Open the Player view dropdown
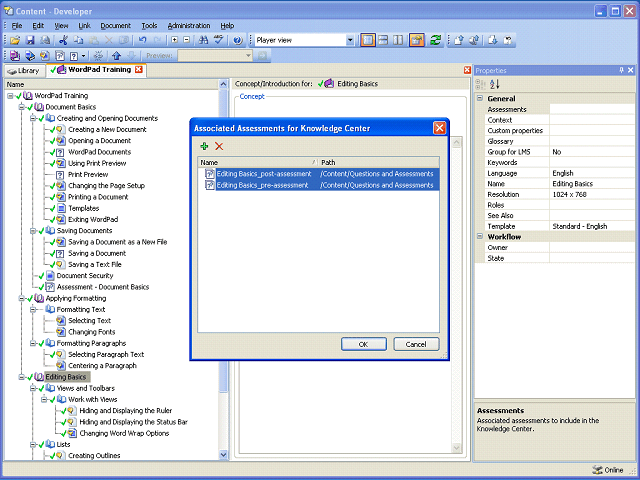Viewport: 640px width, 480px height. tap(350, 40)
